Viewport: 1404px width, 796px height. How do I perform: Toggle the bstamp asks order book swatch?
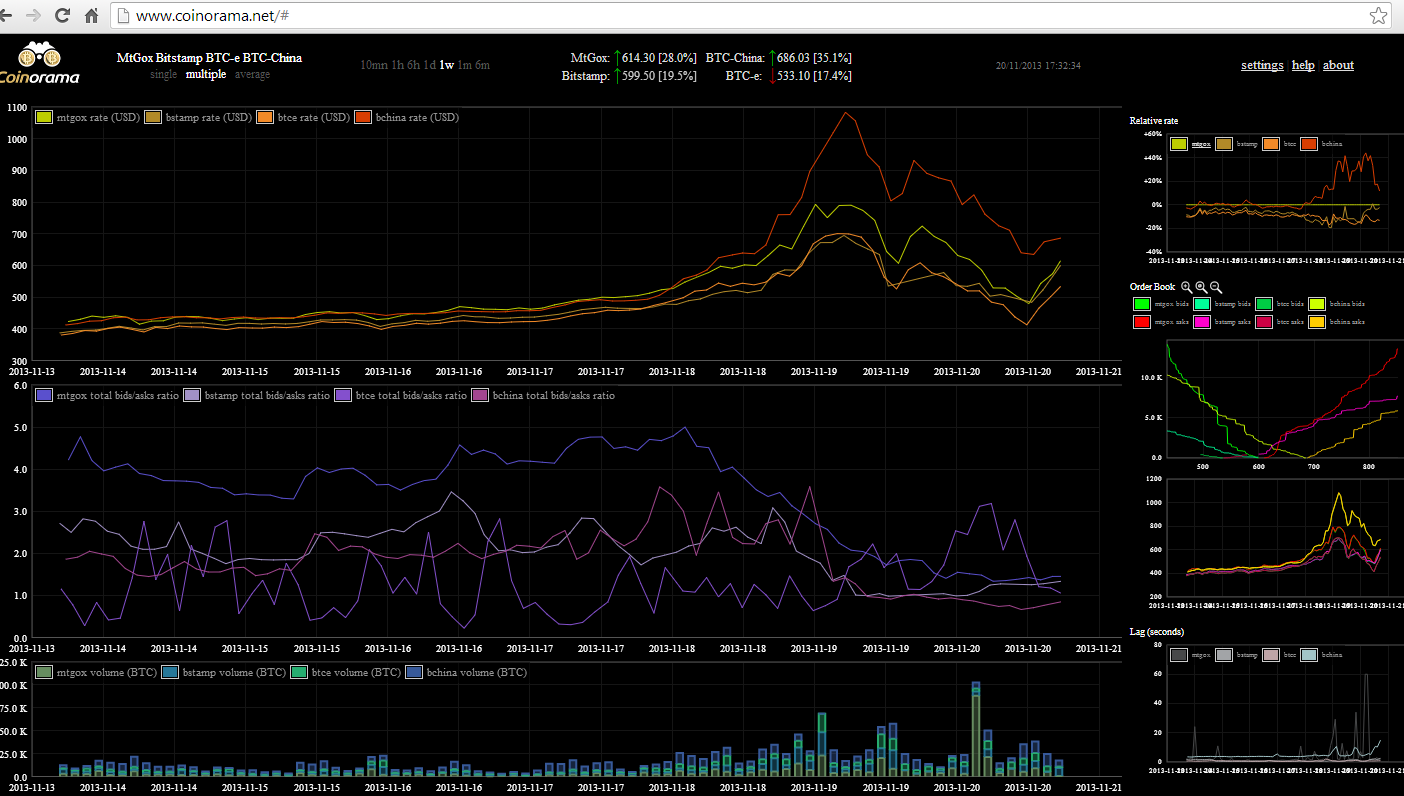1202,321
